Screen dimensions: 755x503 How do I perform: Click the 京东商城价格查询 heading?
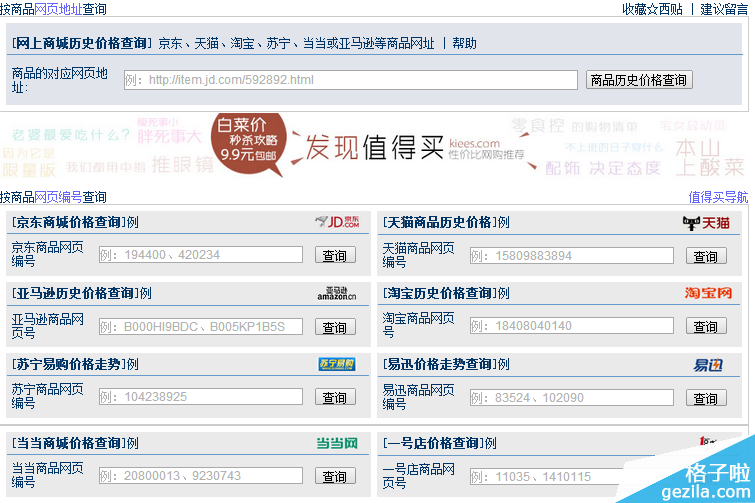pyautogui.click(x=69, y=222)
